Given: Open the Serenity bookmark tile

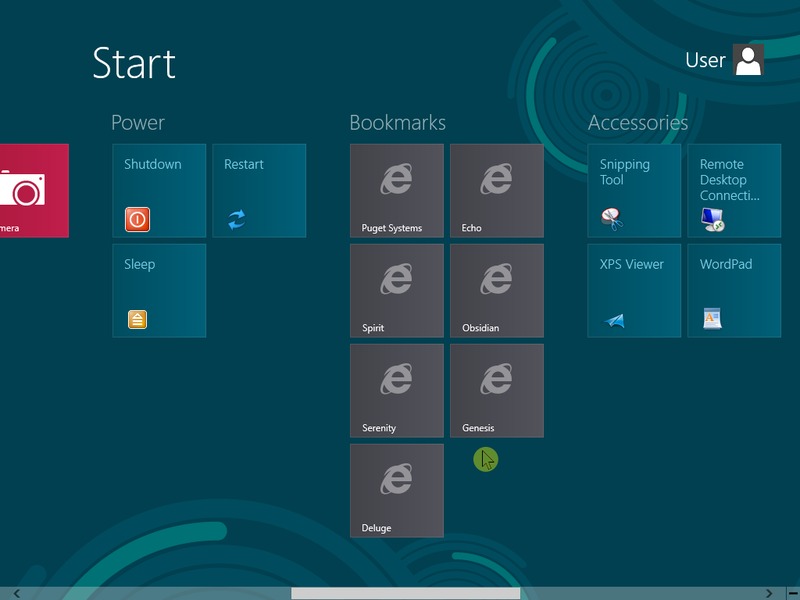Looking at the screenshot, I should coord(397,390).
